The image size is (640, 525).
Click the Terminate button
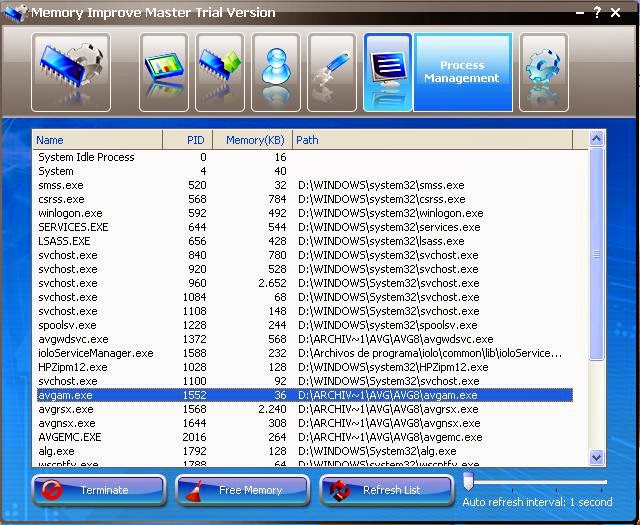pyautogui.click(x=99, y=490)
